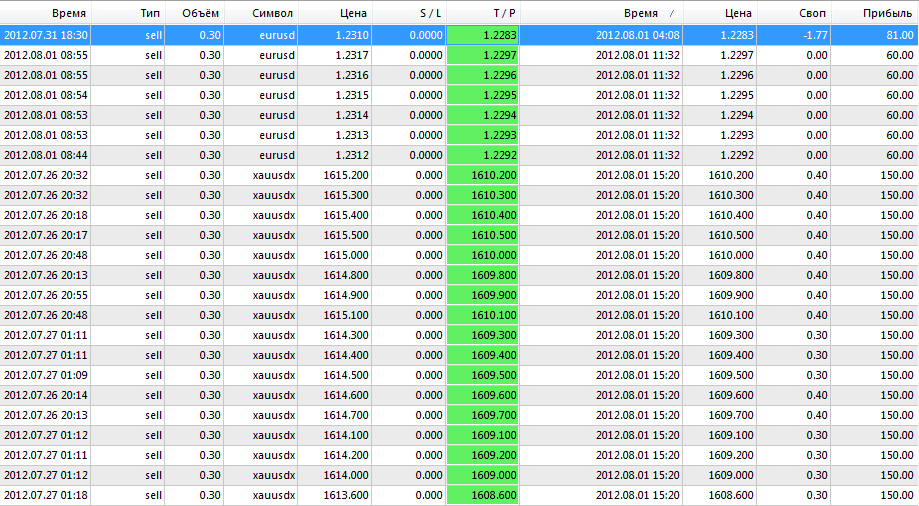Click the swap value -1.77

[x=815, y=35]
